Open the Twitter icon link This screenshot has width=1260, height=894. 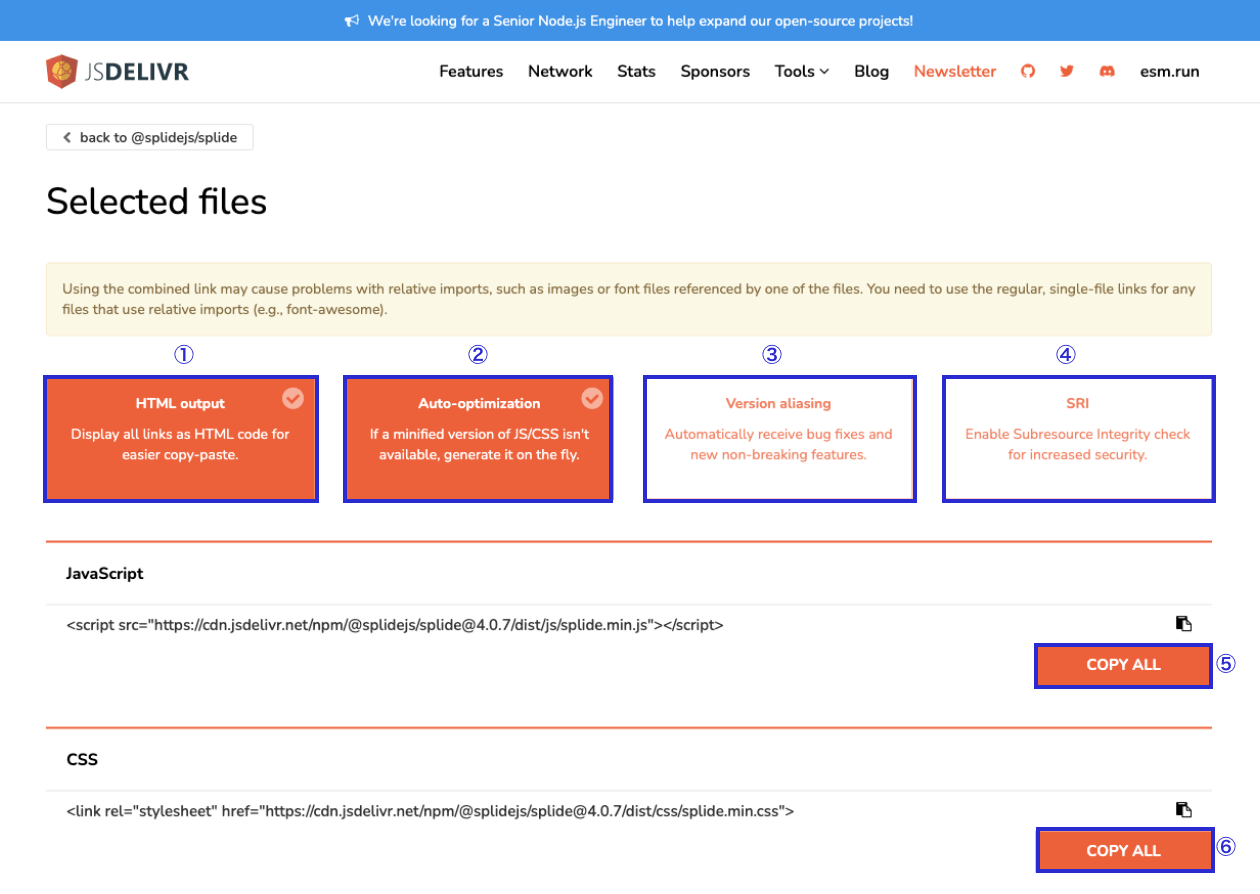click(x=1067, y=71)
